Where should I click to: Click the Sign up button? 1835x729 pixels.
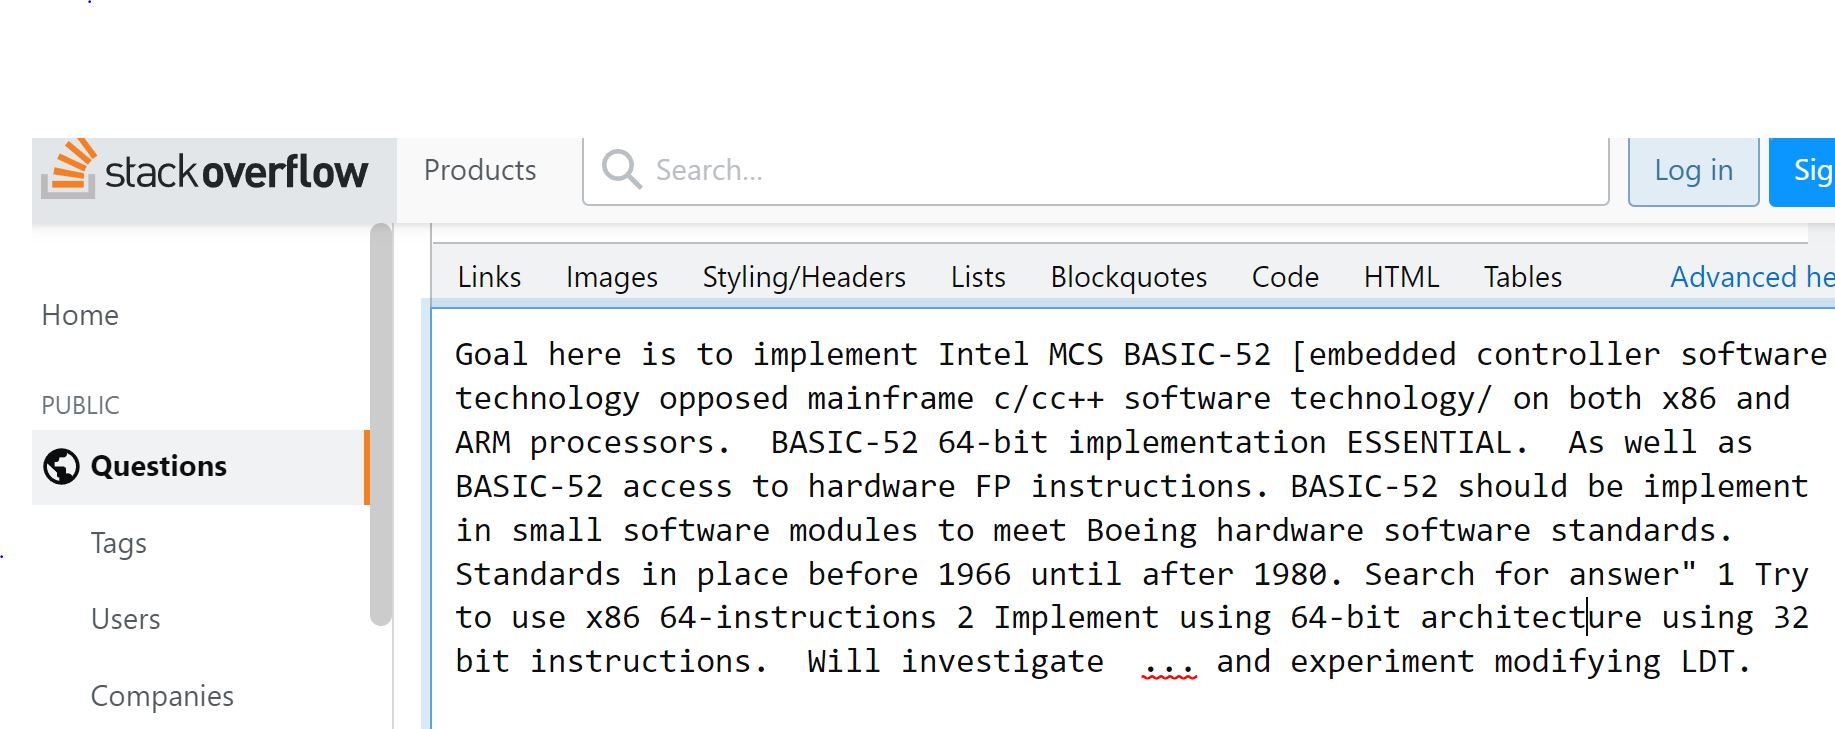click(x=1803, y=171)
